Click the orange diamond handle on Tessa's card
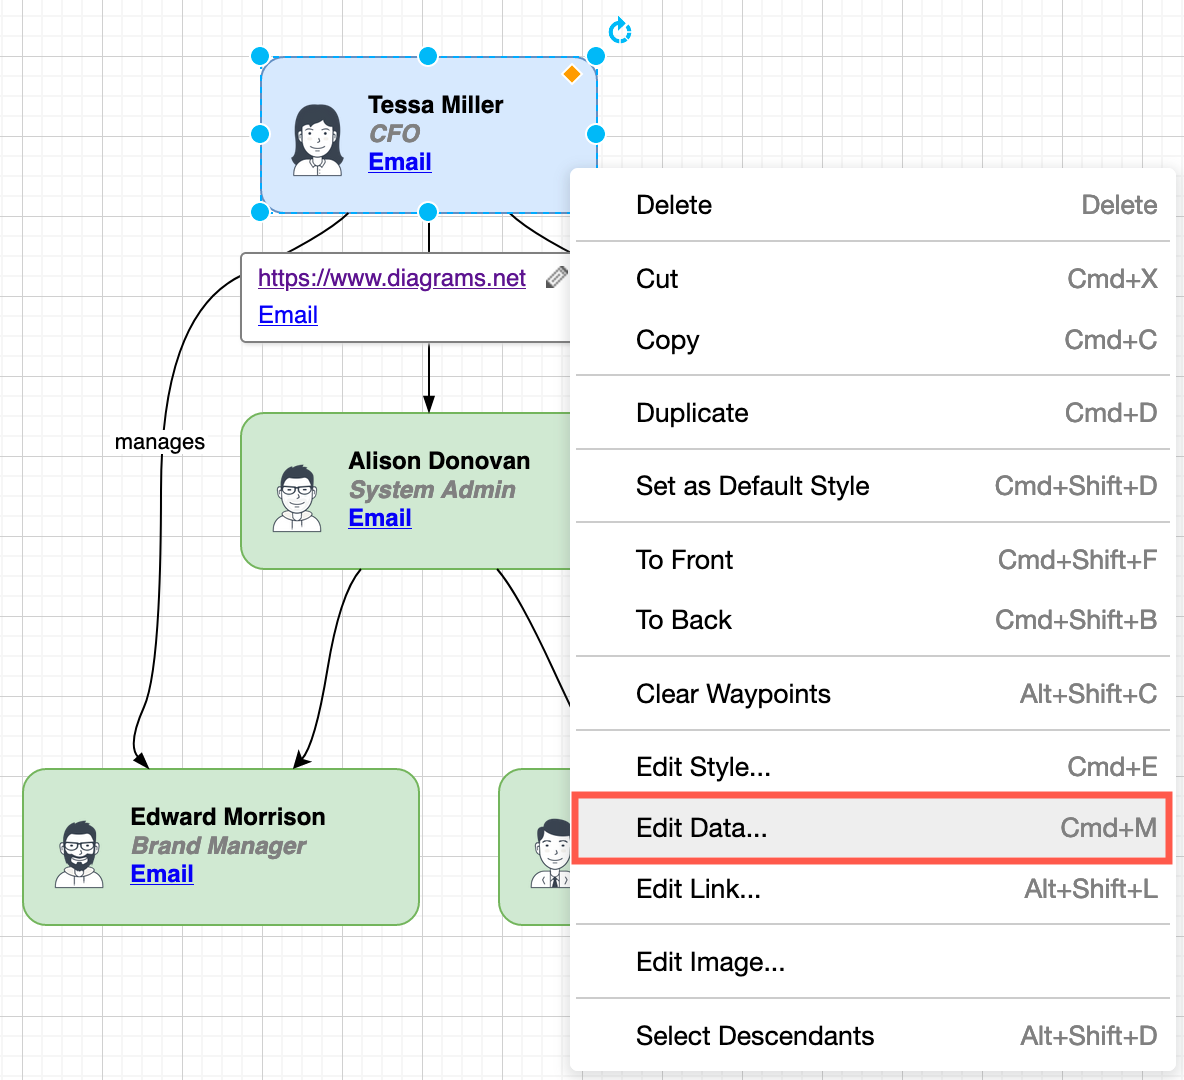The height and width of the screenshot is (1080, 1184). click(x=572, y=73)
